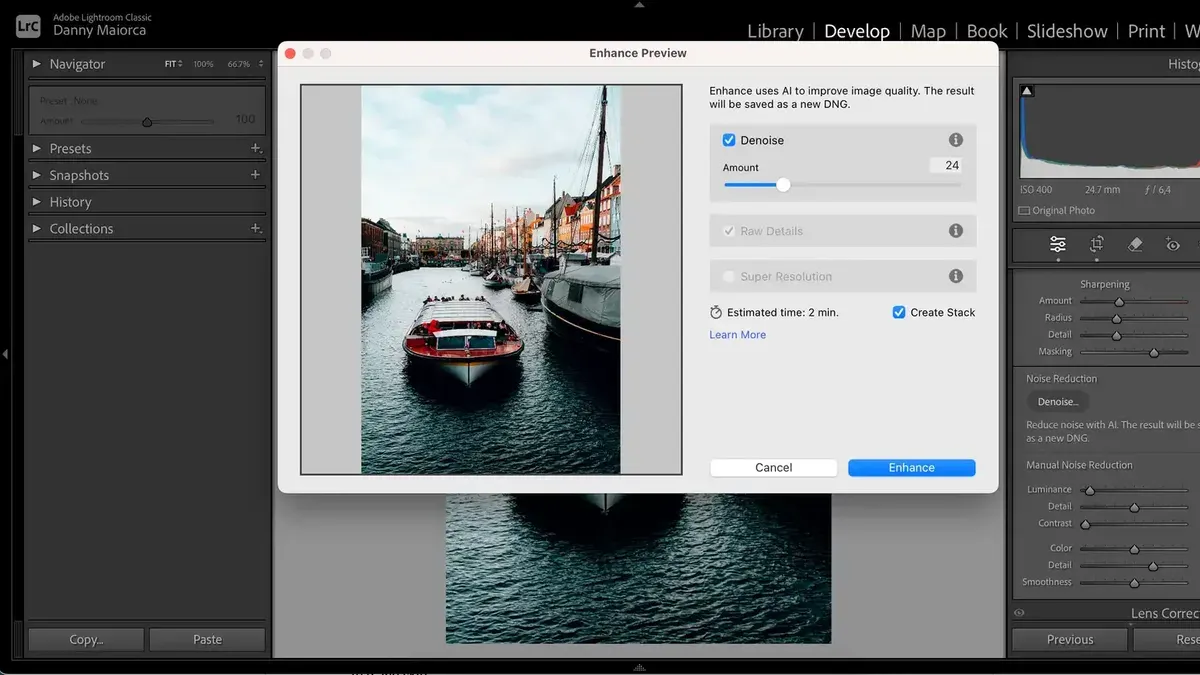Click the bottom filmstrip collapse arrow
The image size is (1200, 675).
[640, 668]
